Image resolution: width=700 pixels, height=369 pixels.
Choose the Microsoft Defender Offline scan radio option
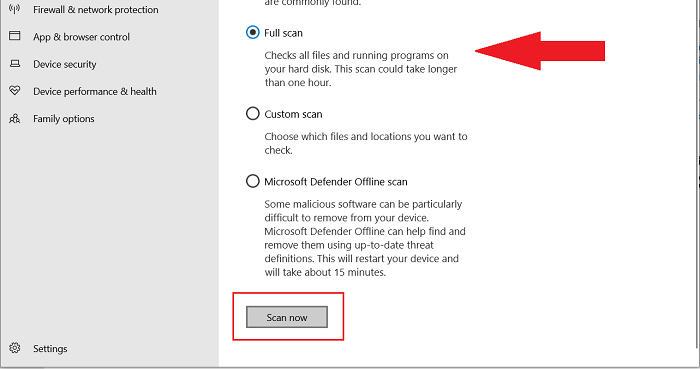pos(253,181)
